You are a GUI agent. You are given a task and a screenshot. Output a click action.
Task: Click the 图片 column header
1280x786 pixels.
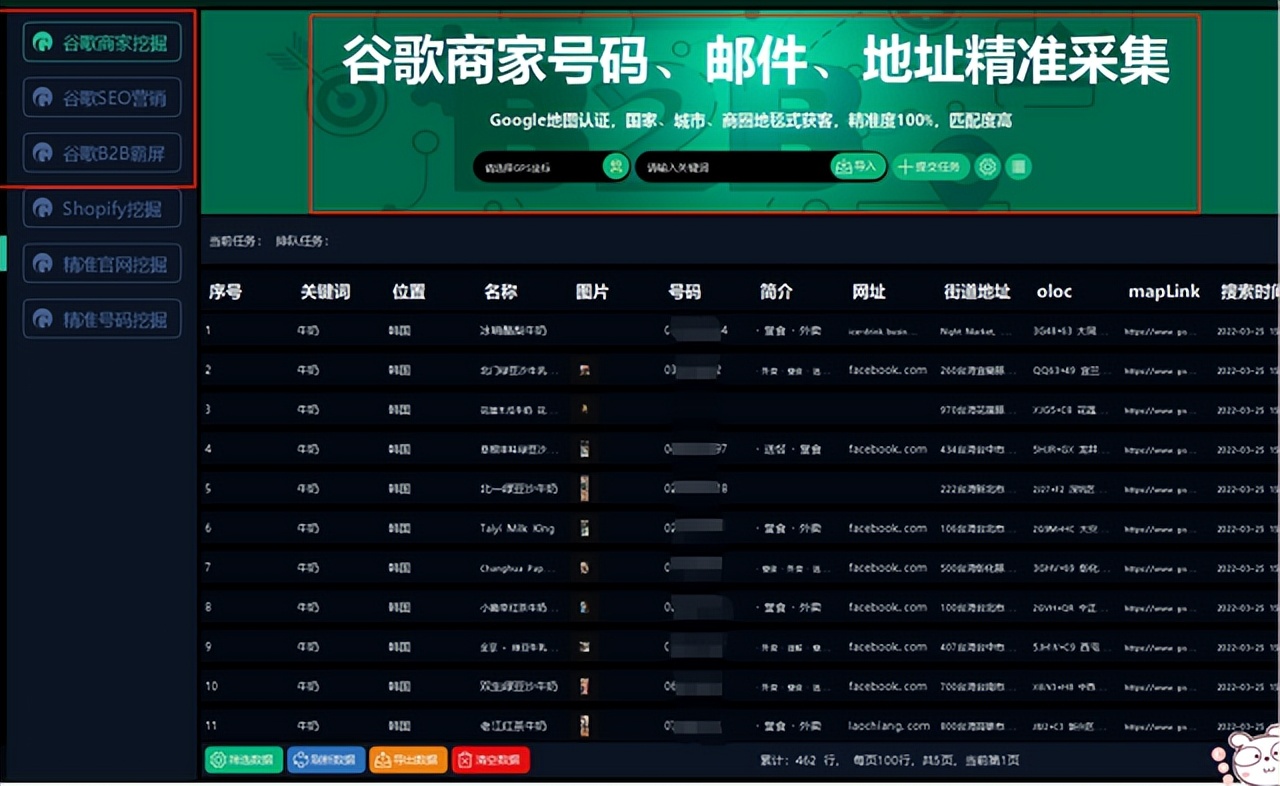(x=592, y=292)
